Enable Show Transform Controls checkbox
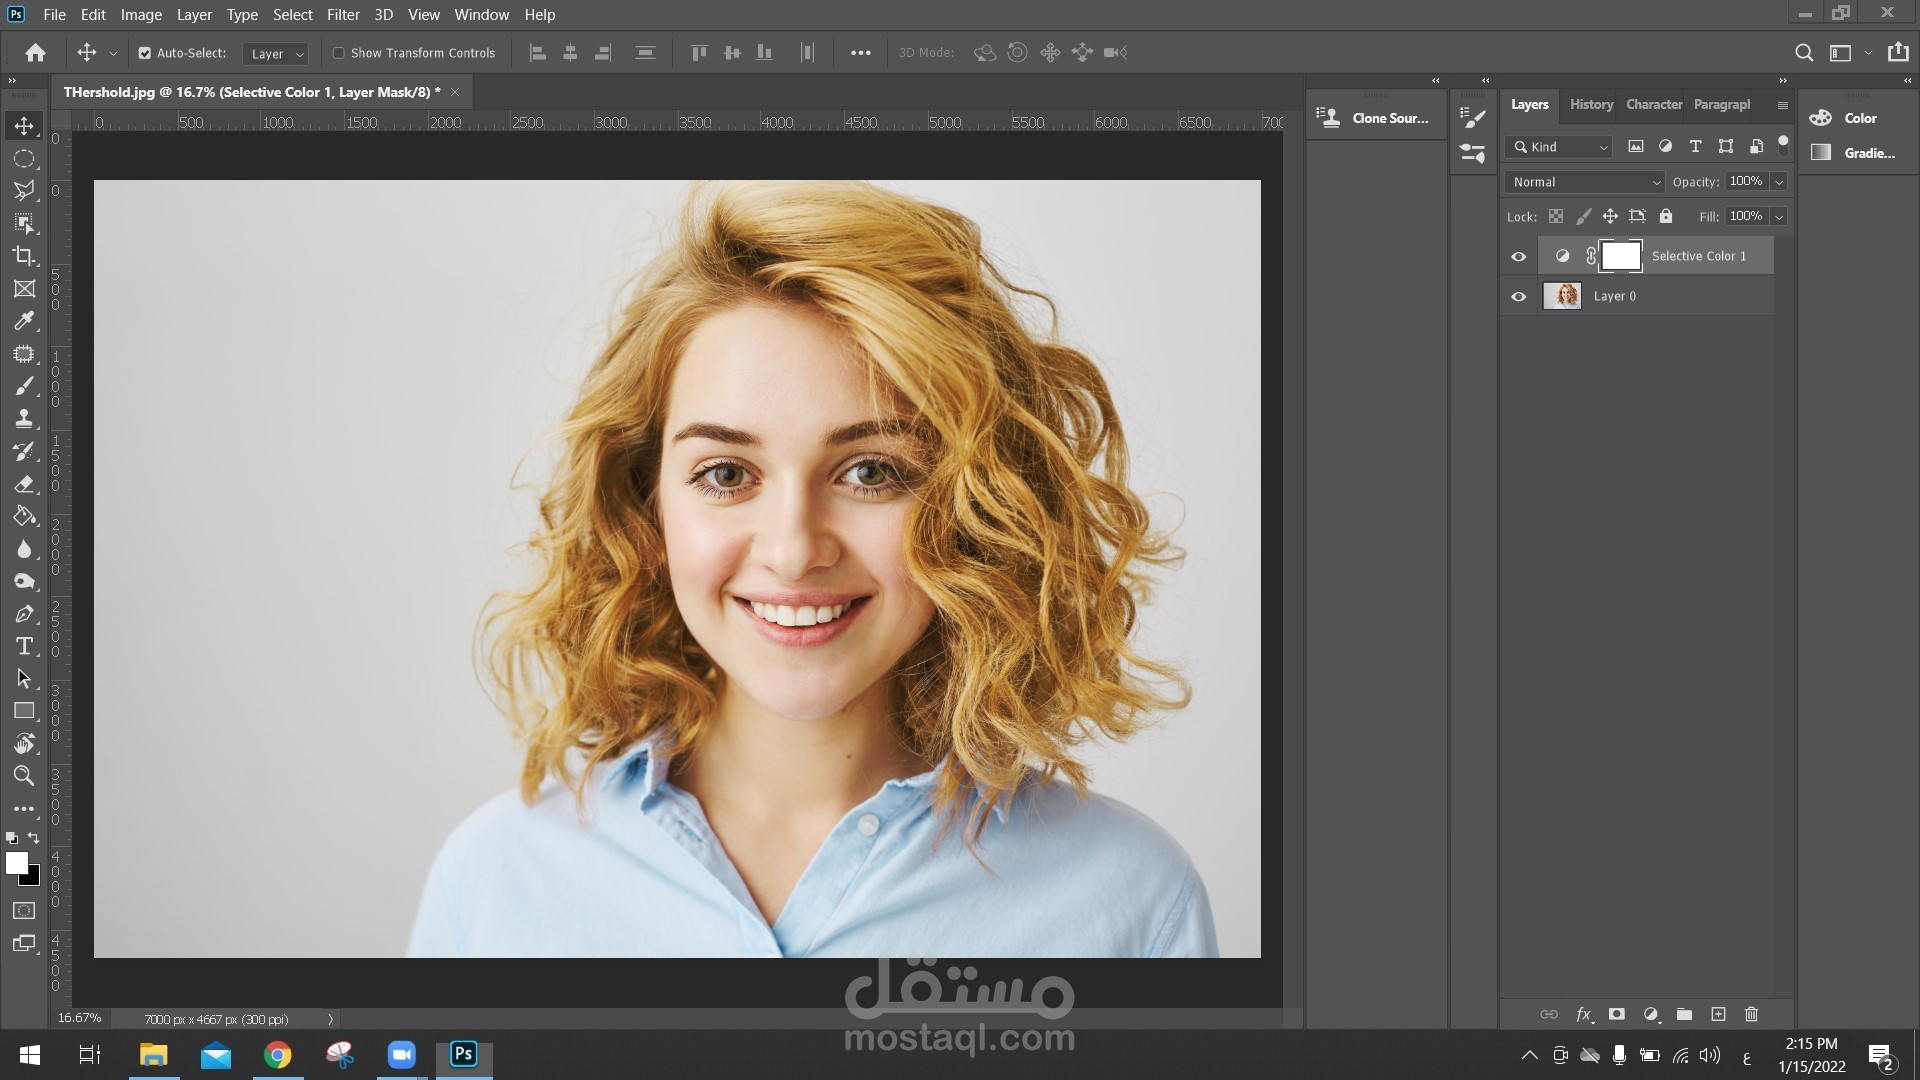This screenshot has width=1920, height=1080. 339,53
